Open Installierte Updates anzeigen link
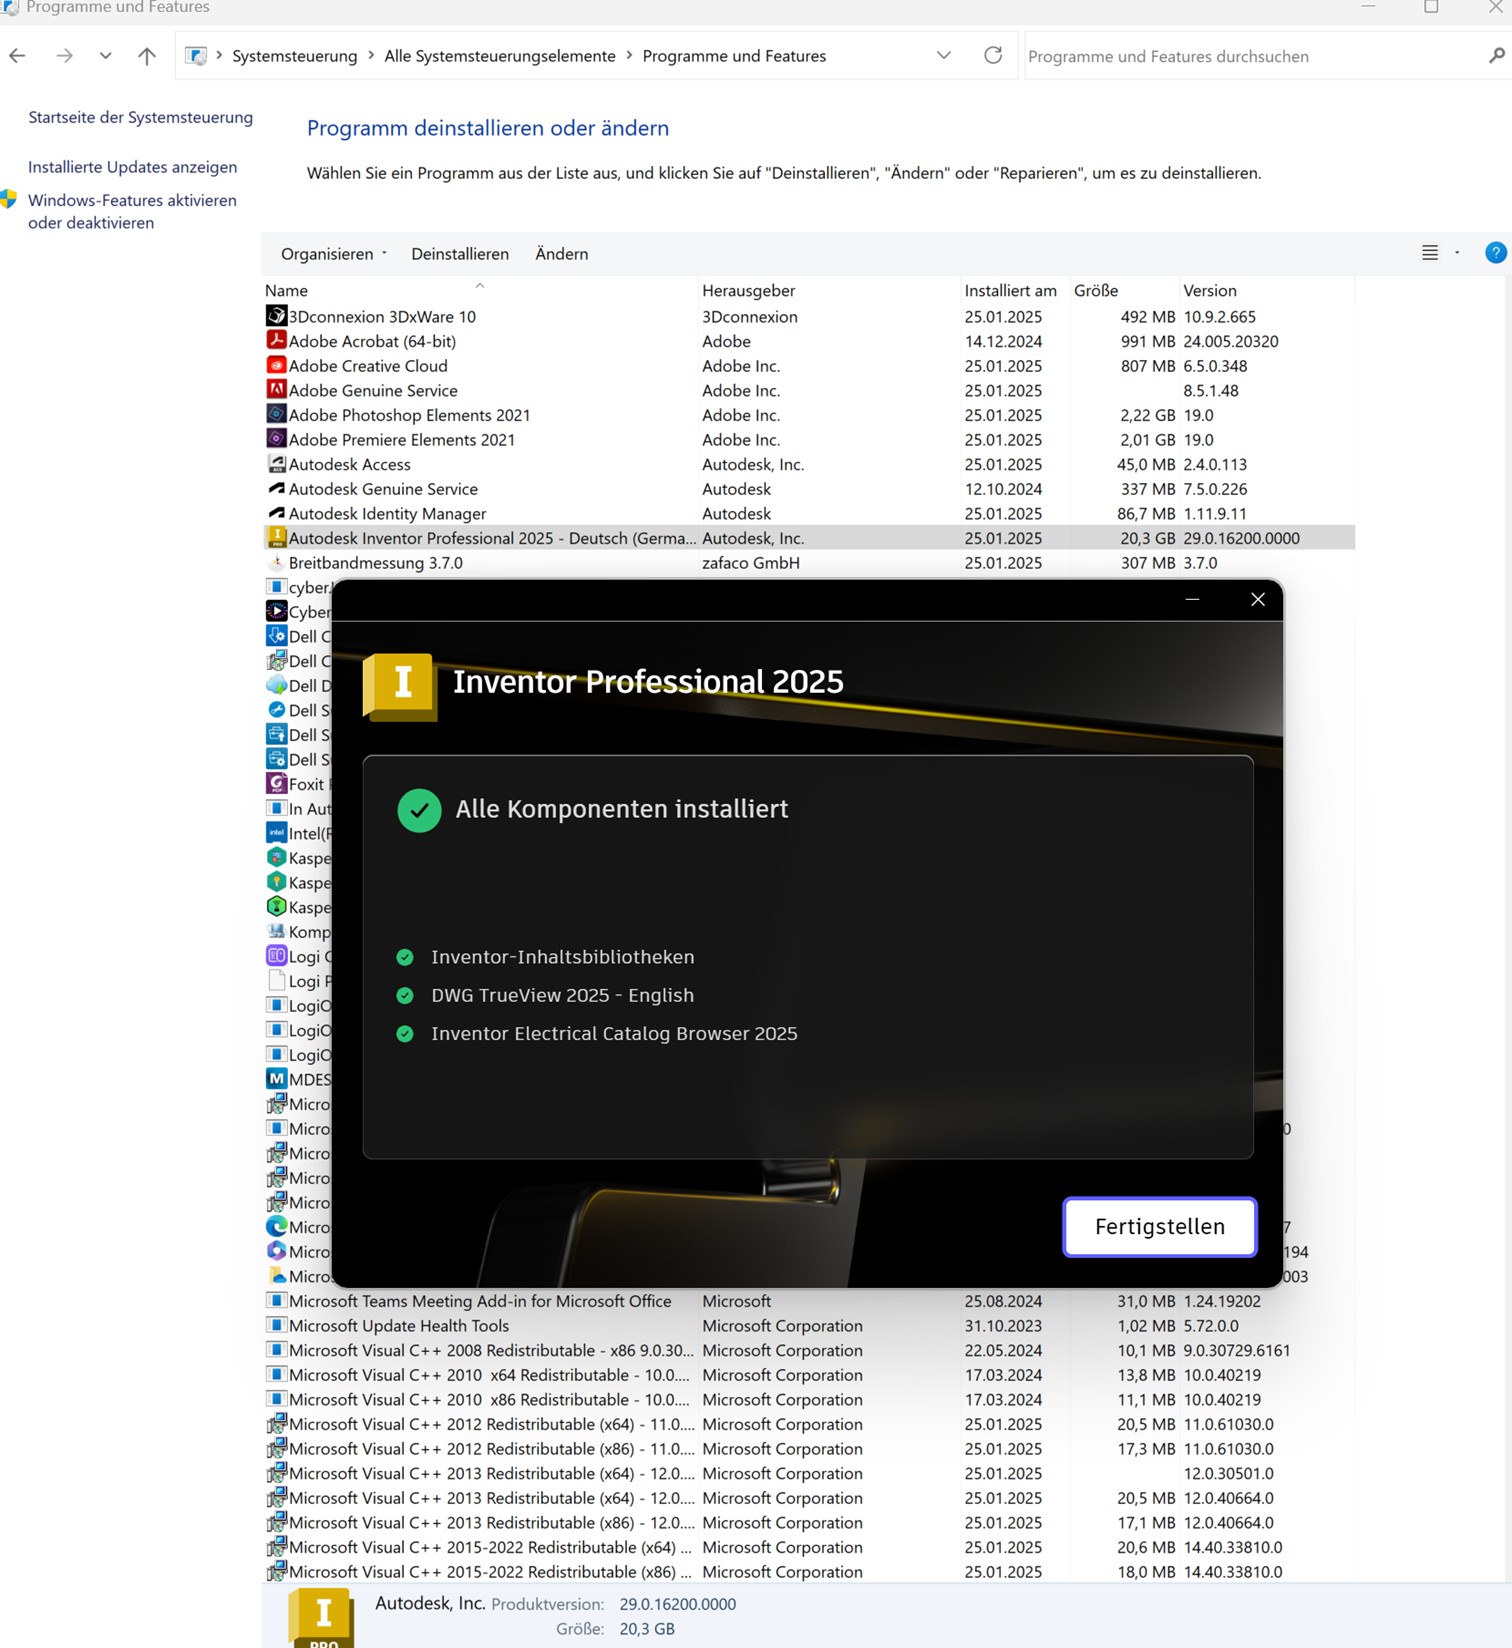Image resolution: width=1512 pixels, height=1648 pixels. [x=132, y=167]
